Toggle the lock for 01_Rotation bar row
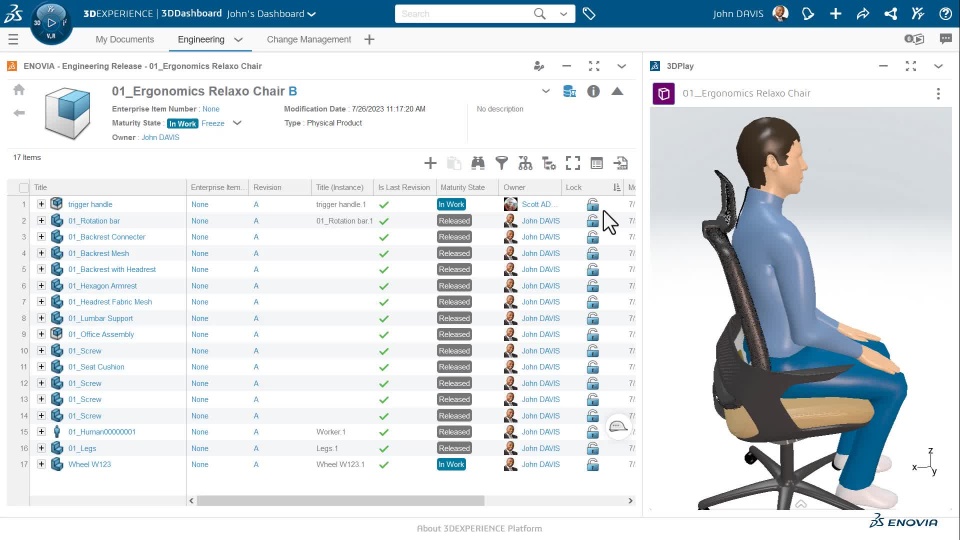The image size is (960, 540). tap(593, 221)
